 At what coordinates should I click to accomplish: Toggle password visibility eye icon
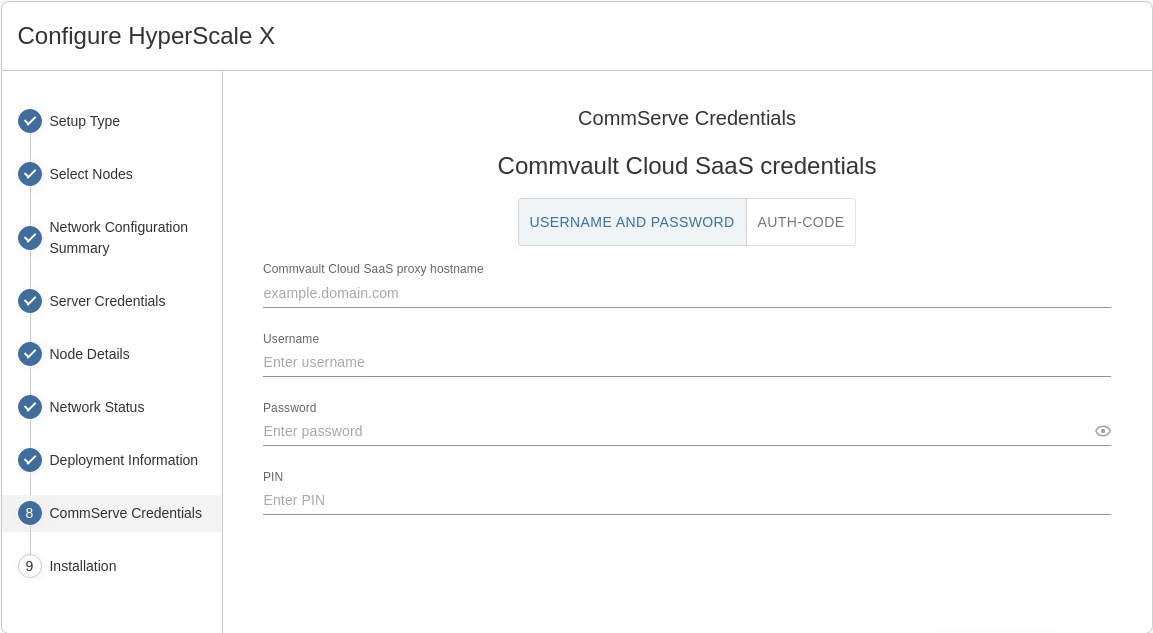click(1103, 431)
